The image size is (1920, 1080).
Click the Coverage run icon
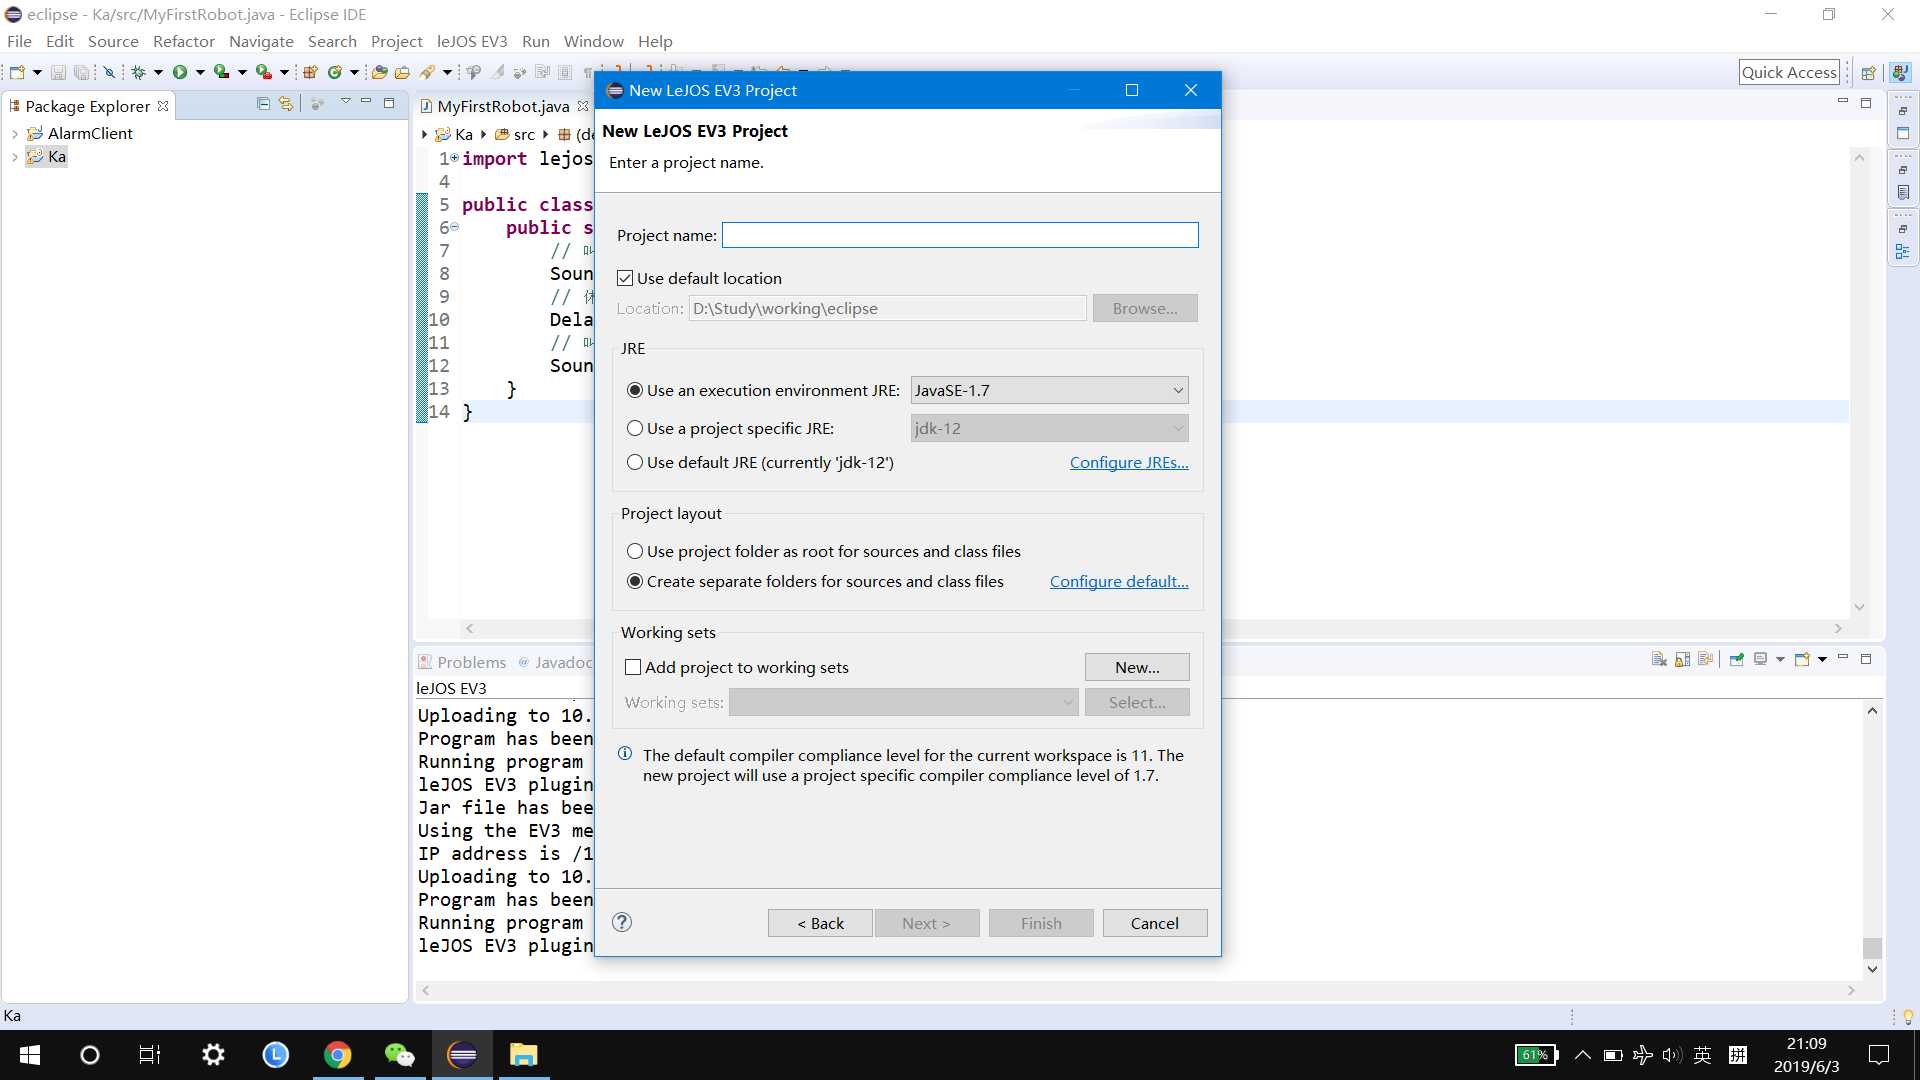coord(221,72)
